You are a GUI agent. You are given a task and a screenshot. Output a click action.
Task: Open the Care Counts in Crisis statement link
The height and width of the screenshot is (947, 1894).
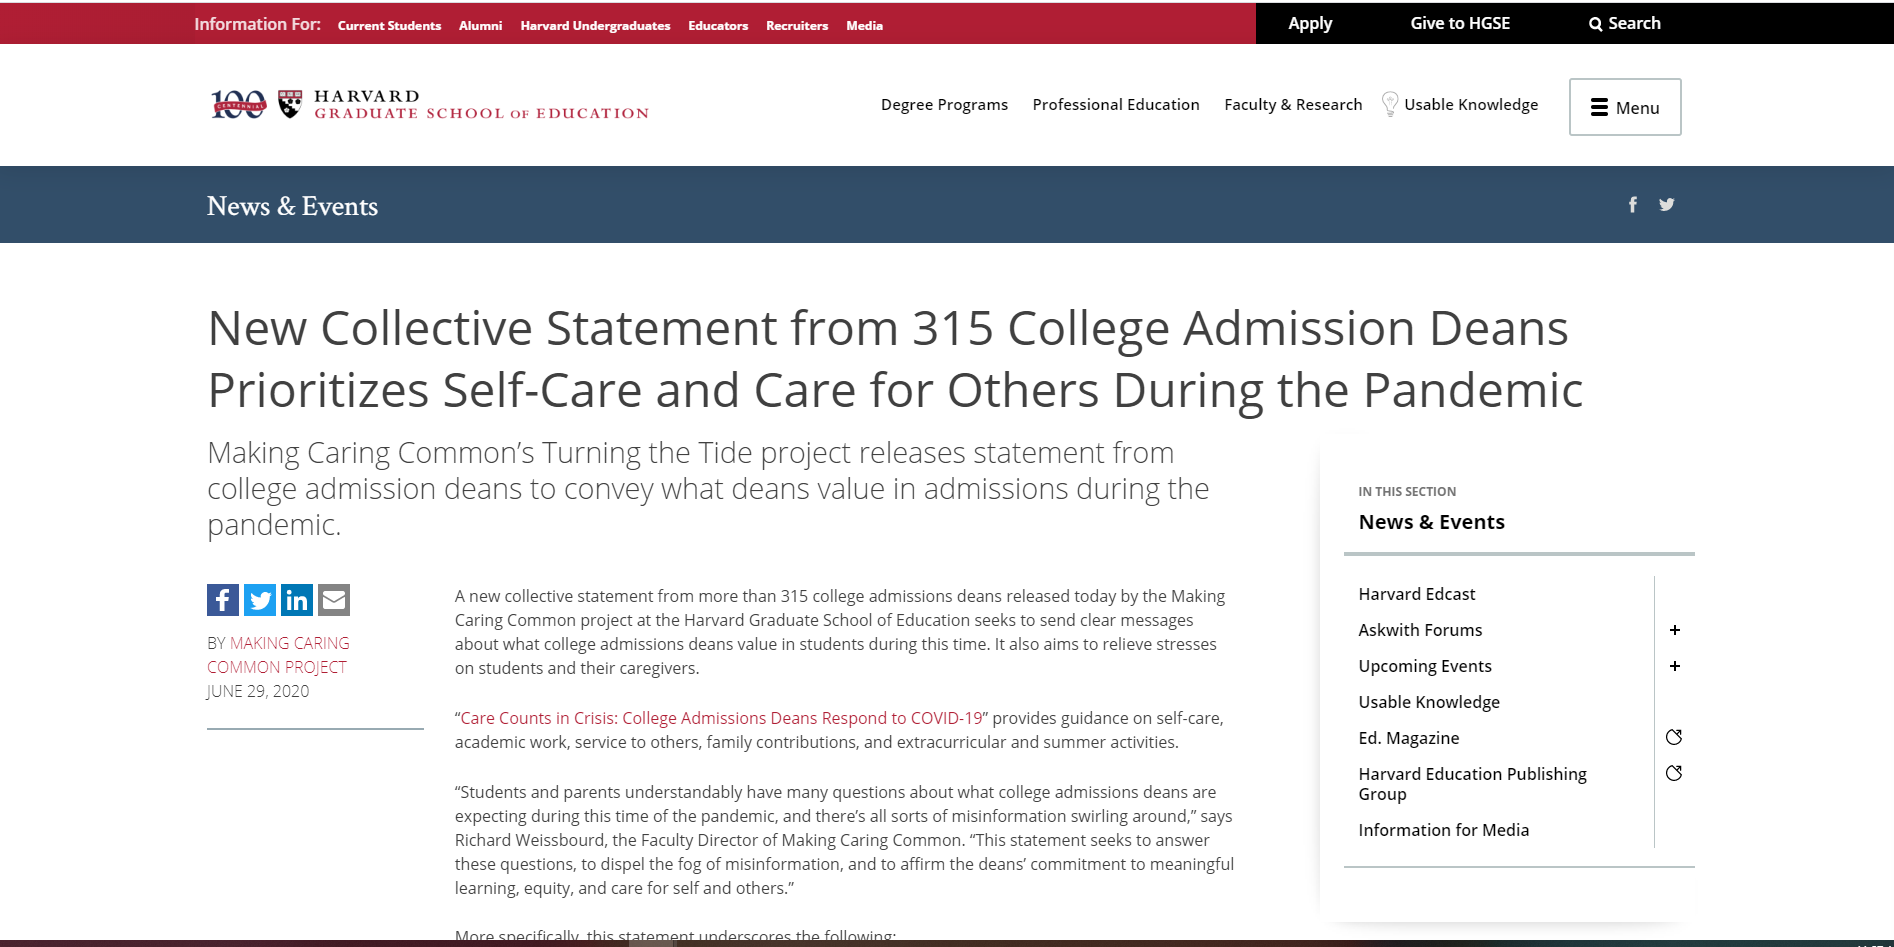[720, 717]
